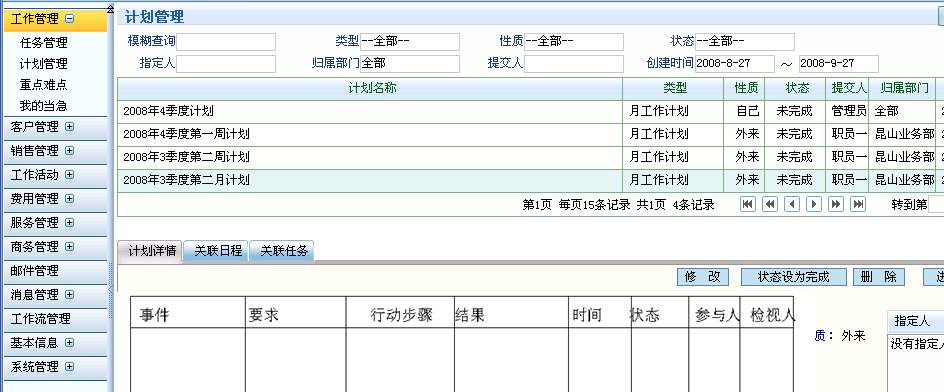
Task: Expand the 消息管理 section
Action: tap(69, 294)
